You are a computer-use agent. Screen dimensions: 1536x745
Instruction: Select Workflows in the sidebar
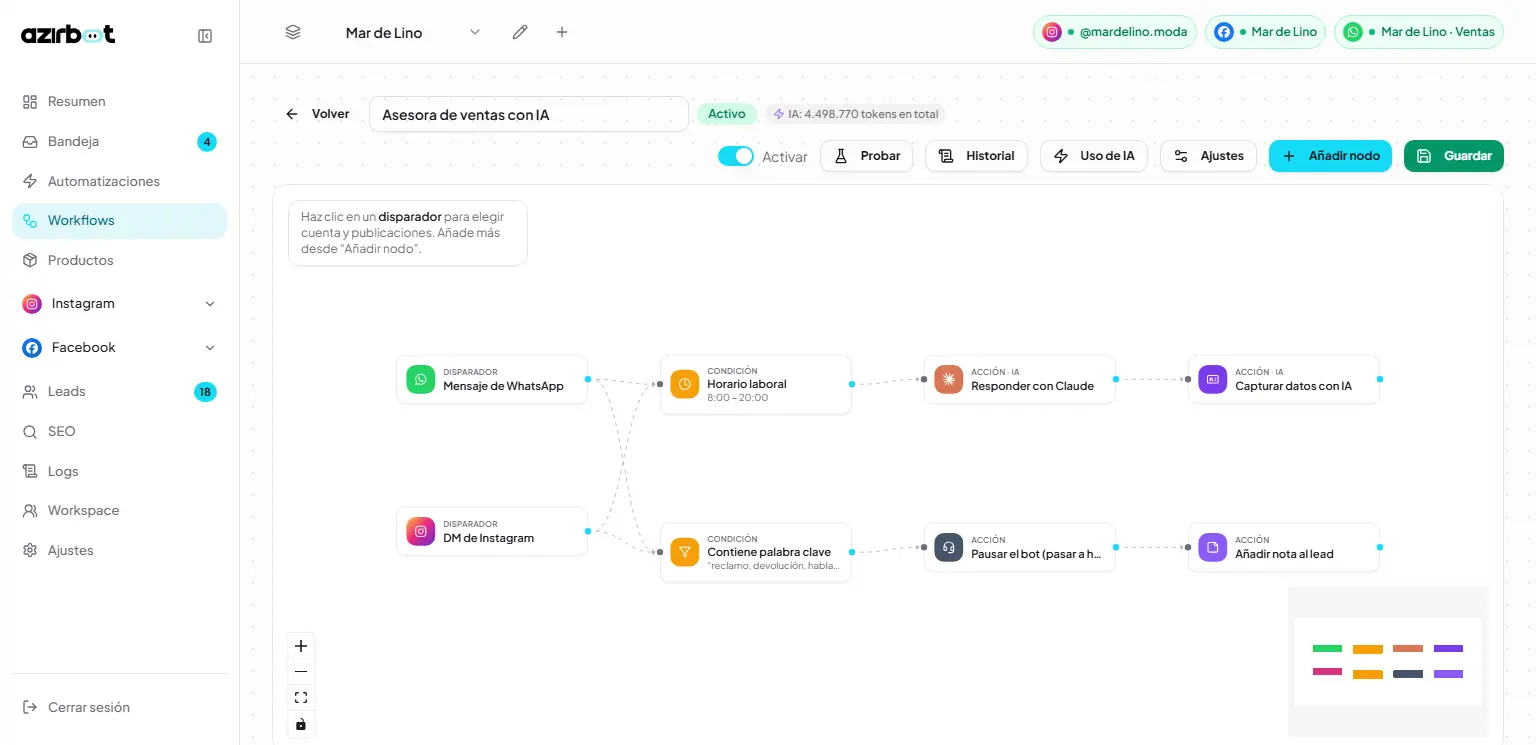(120, 221)
